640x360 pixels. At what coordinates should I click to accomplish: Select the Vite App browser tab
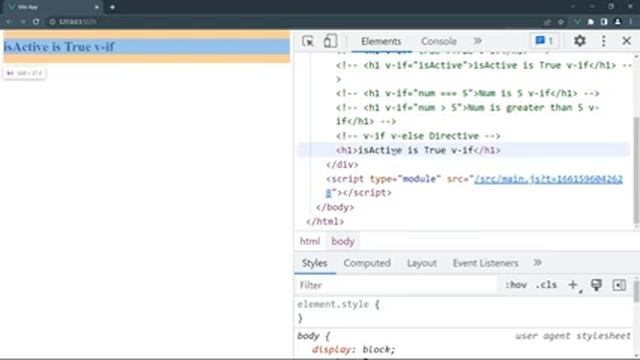pyautogui.click(x=53, y=7)
